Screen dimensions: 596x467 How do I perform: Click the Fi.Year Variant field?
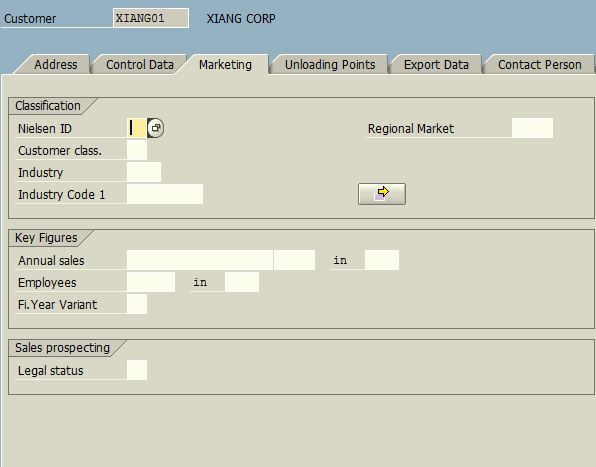pyautogui.click(x=137, y=304)
